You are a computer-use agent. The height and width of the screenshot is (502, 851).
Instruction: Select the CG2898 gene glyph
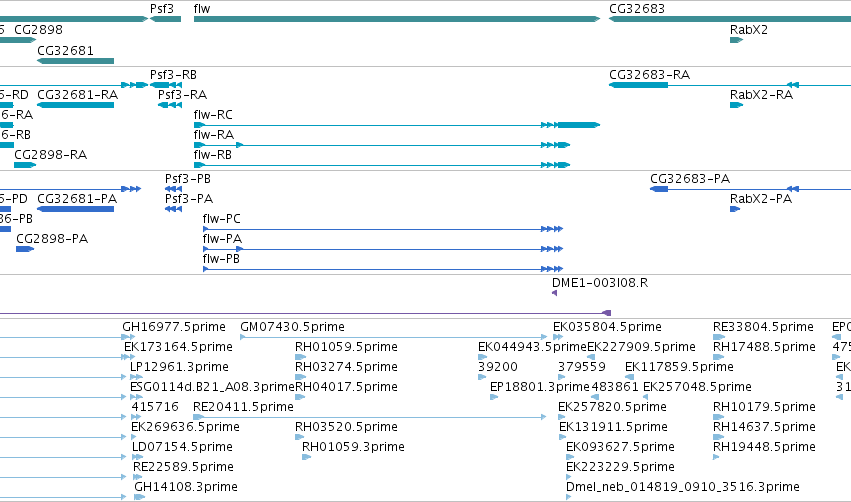click(x=18, y=40)
